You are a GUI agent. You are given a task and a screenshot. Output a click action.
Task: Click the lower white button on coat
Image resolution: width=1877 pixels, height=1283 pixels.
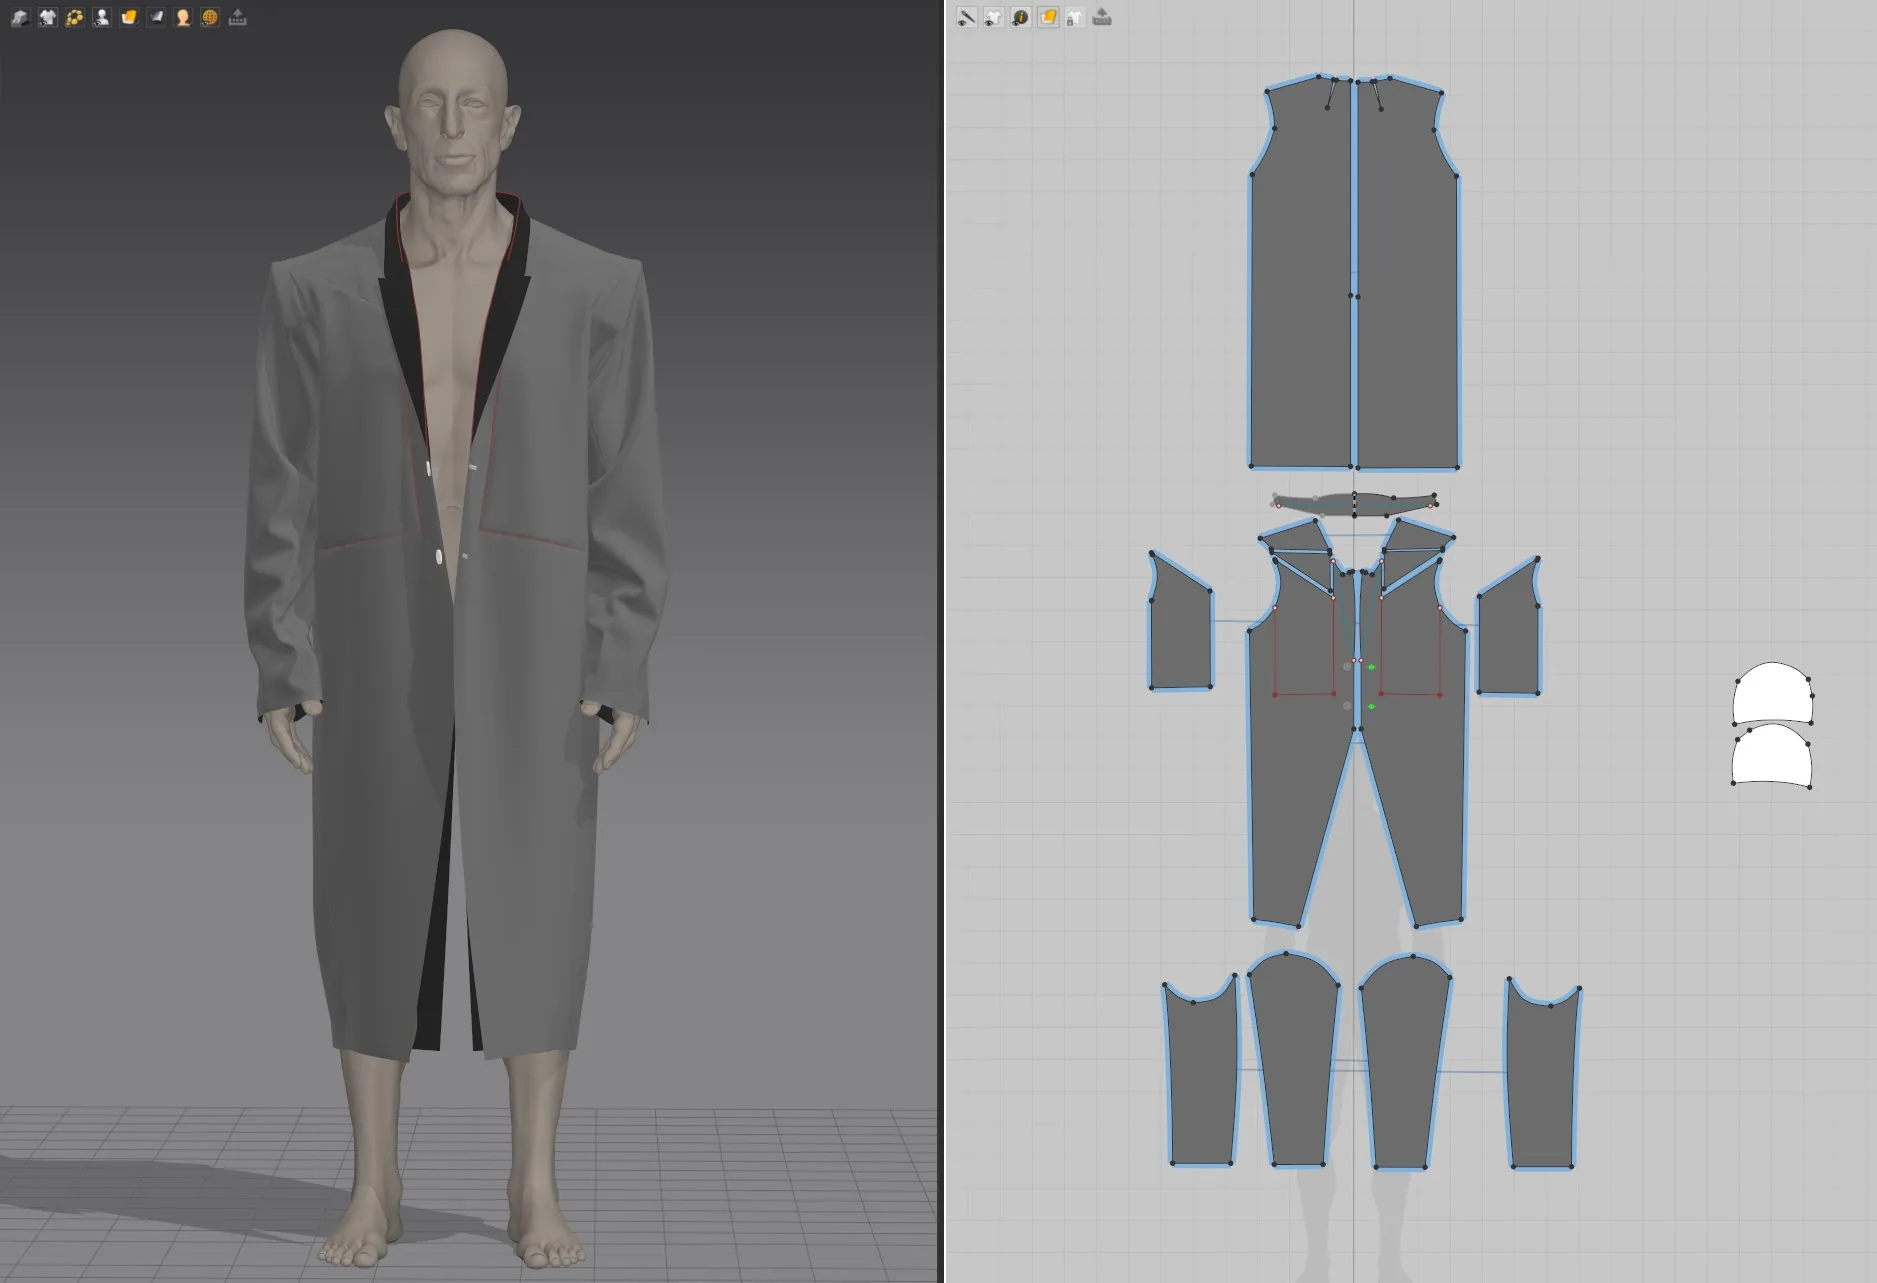[x=439, y=557]
